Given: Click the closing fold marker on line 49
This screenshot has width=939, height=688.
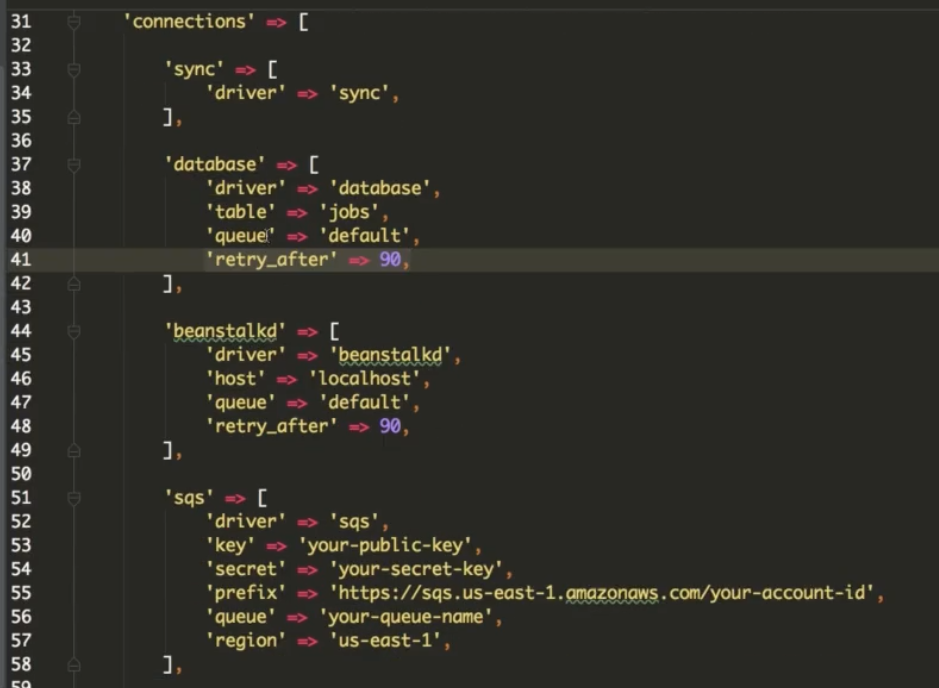Looking at the screenshot, I should click(x=74, y=451).
